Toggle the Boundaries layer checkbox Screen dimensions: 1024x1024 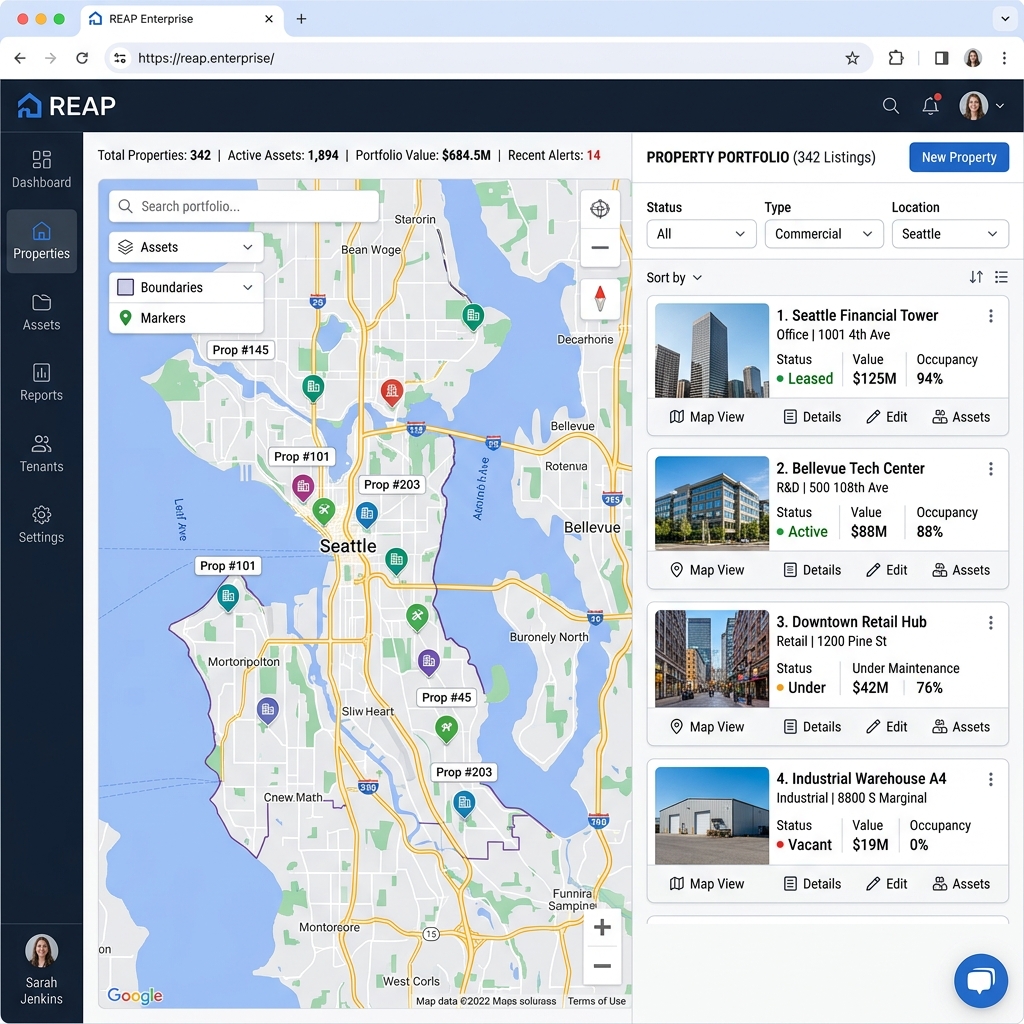(x=125, y=287)
